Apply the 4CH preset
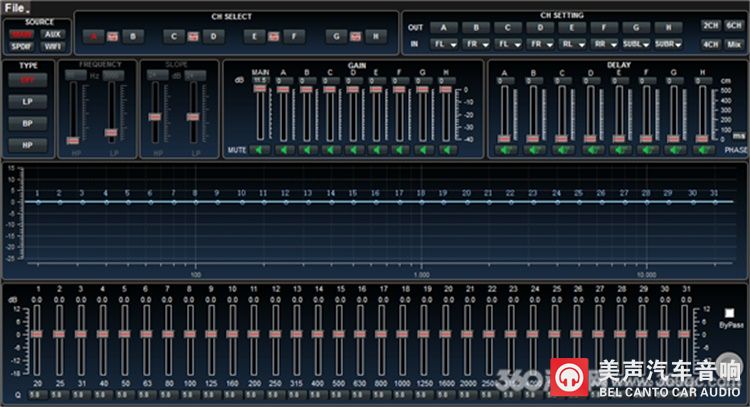 click(x=710, y=44)
